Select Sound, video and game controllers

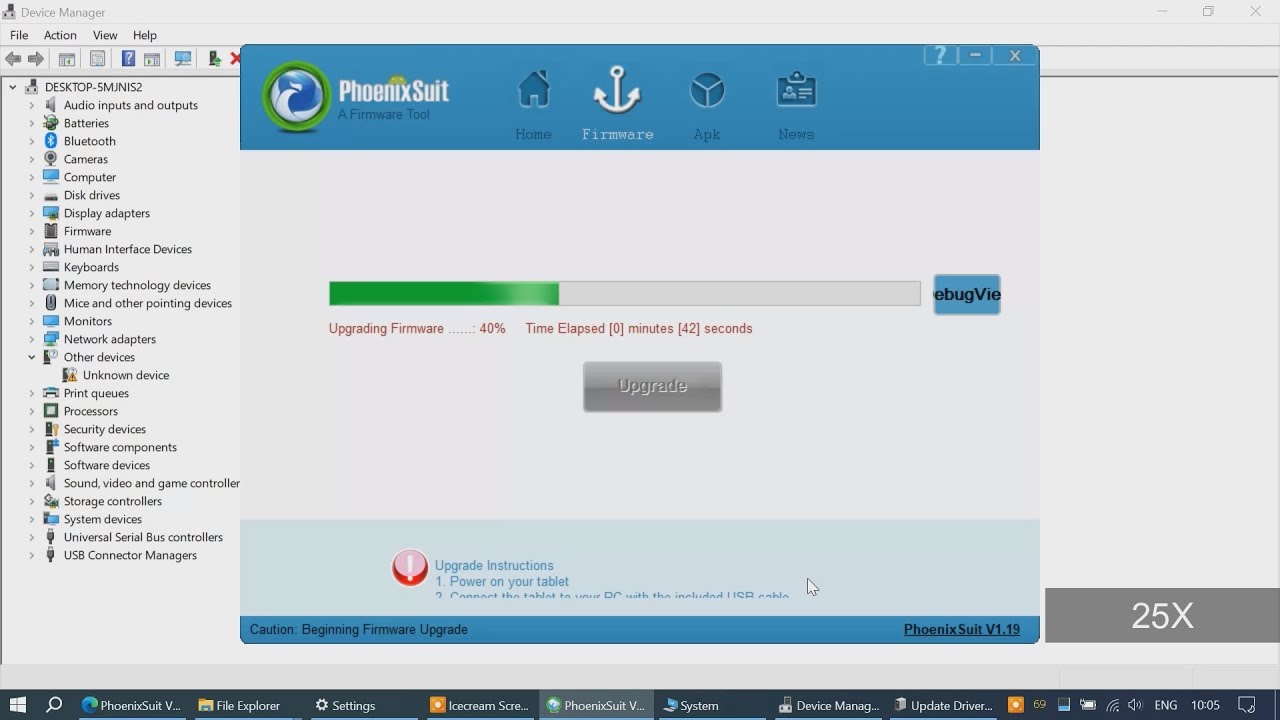tap(152, 483)
